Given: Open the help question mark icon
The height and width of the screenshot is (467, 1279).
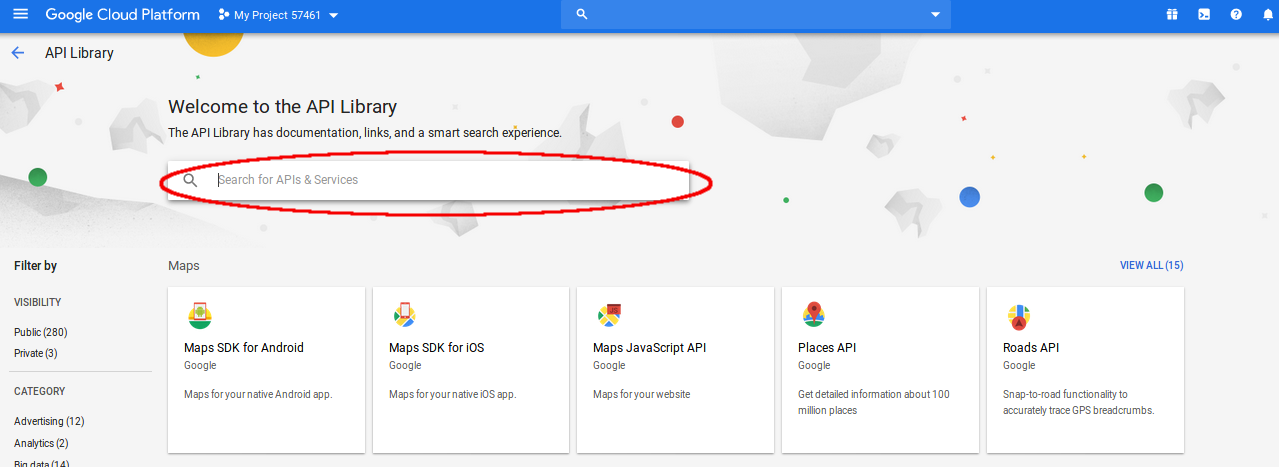Looking at the screenshot, I should pos(1236,14).
